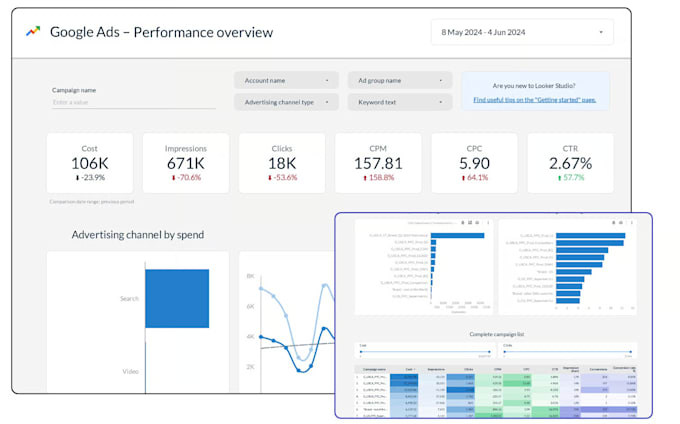Screen dimensions: 680x424
Task: Click the '2K' y-axis label on line chart
Action: tap(250, 367)
